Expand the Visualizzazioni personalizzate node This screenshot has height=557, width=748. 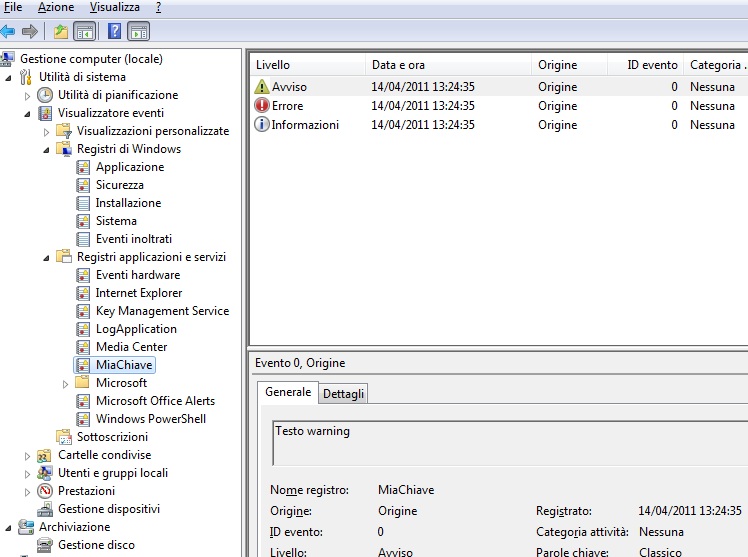click(x=46, y=132)
